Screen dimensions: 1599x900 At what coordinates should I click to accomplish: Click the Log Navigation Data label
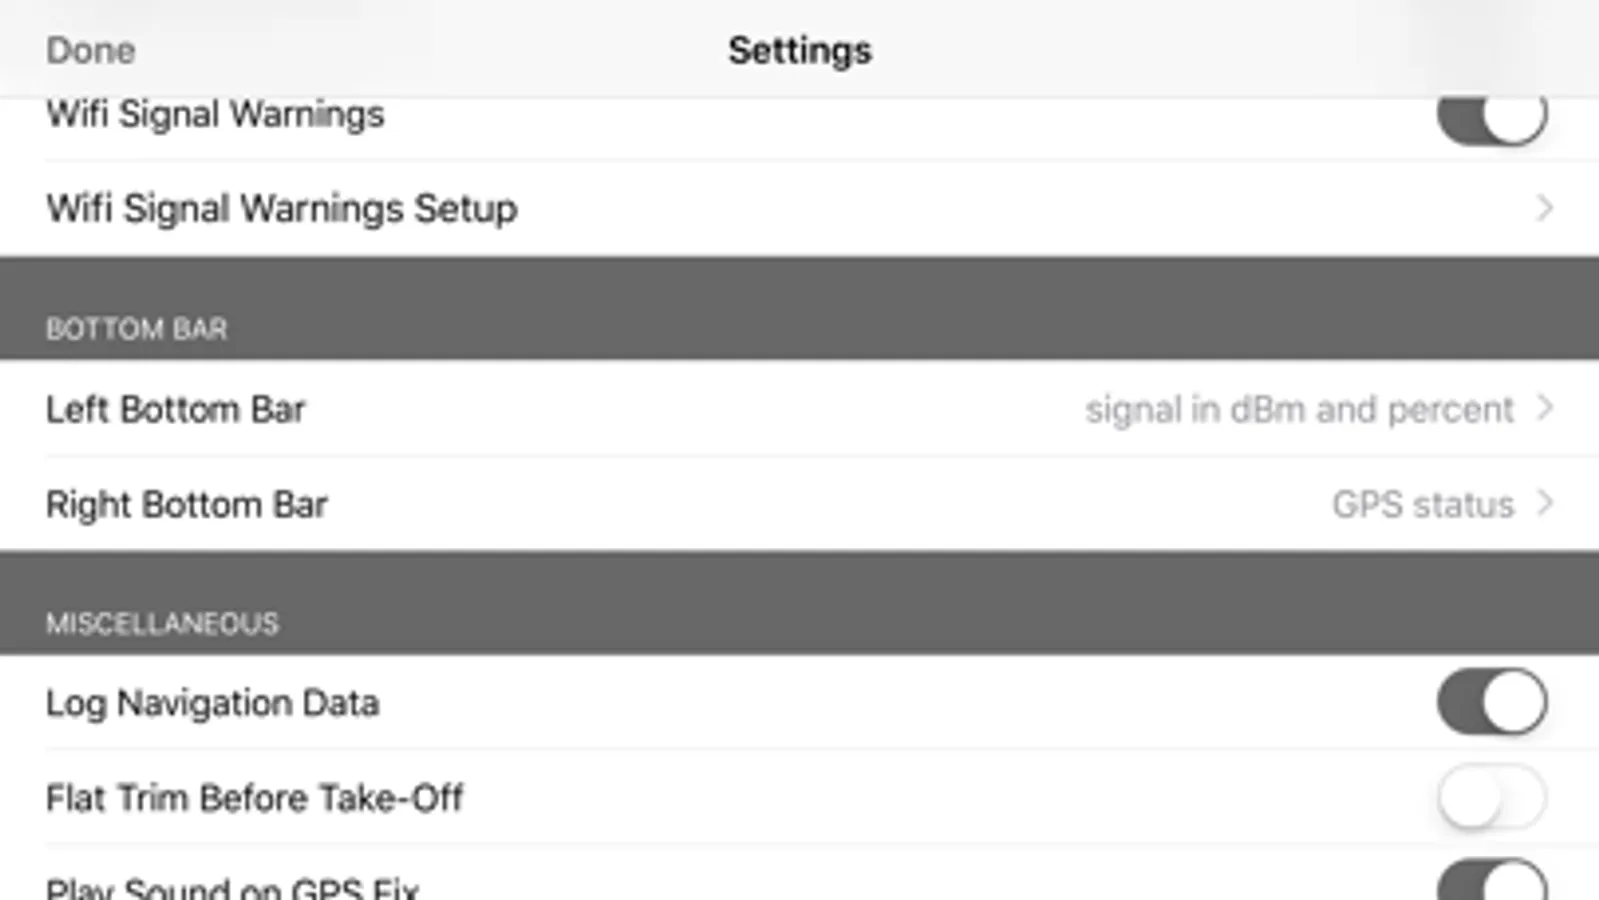pos(212,704)
